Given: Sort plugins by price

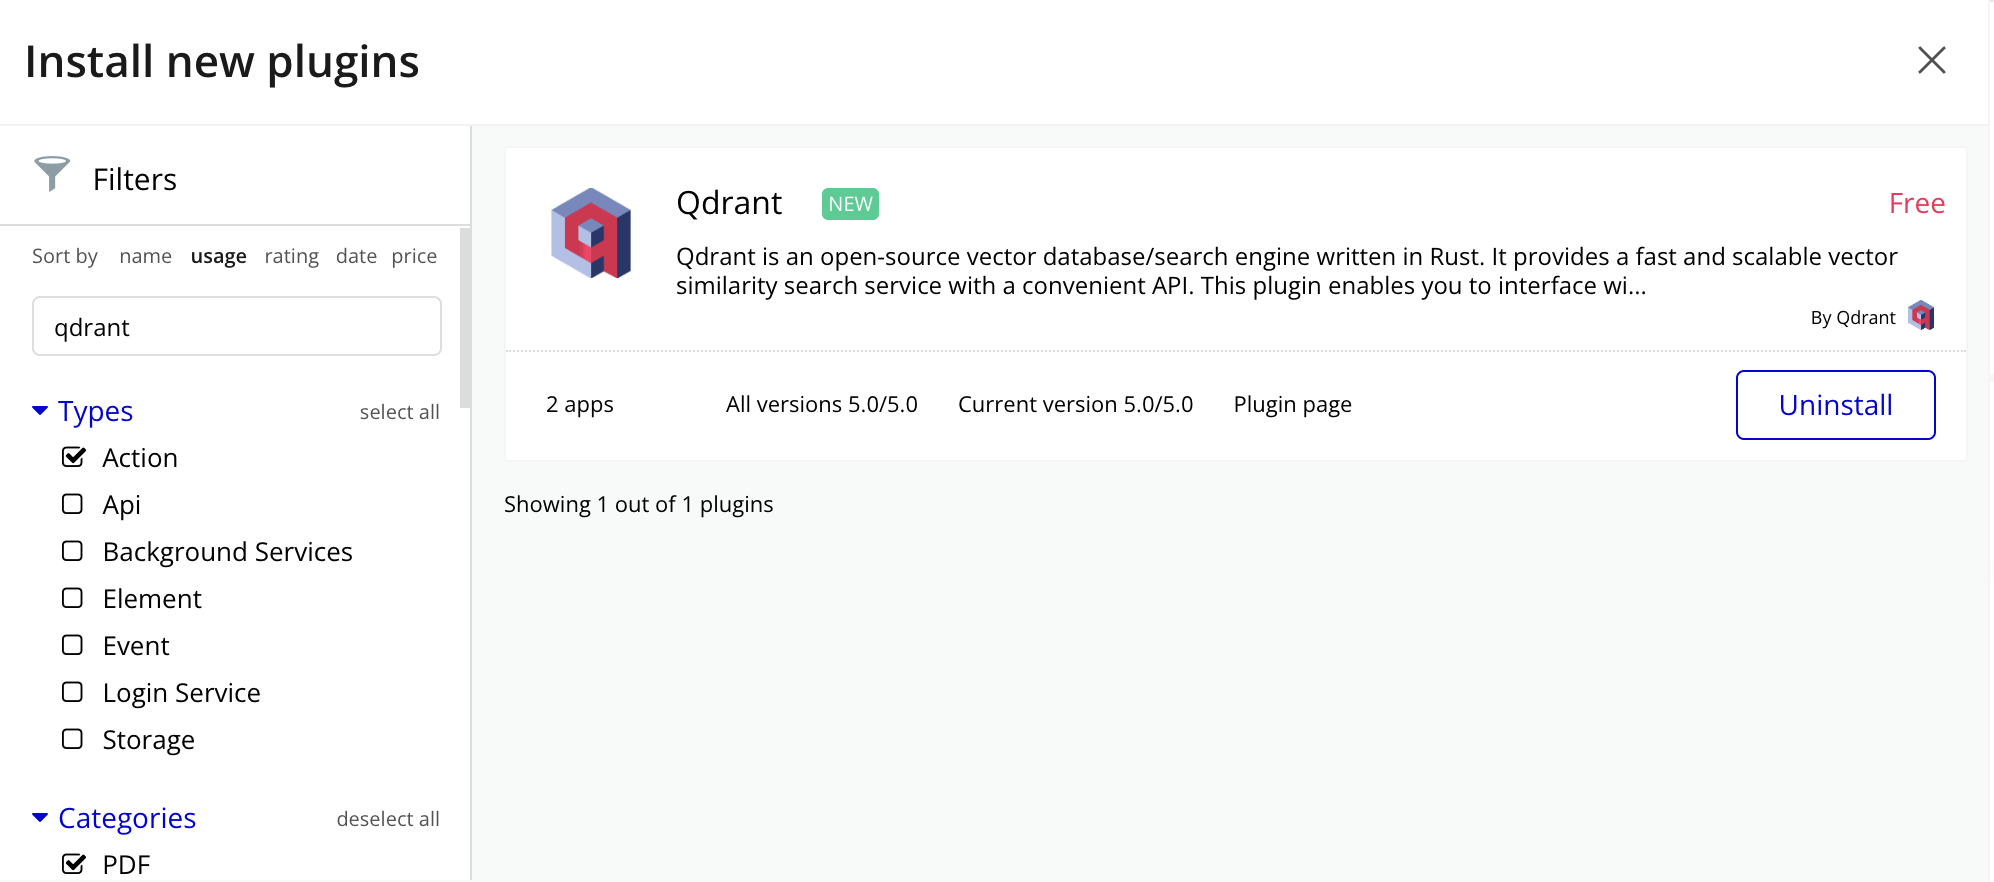Looking at the screenshot, I should tap(414, 256).
